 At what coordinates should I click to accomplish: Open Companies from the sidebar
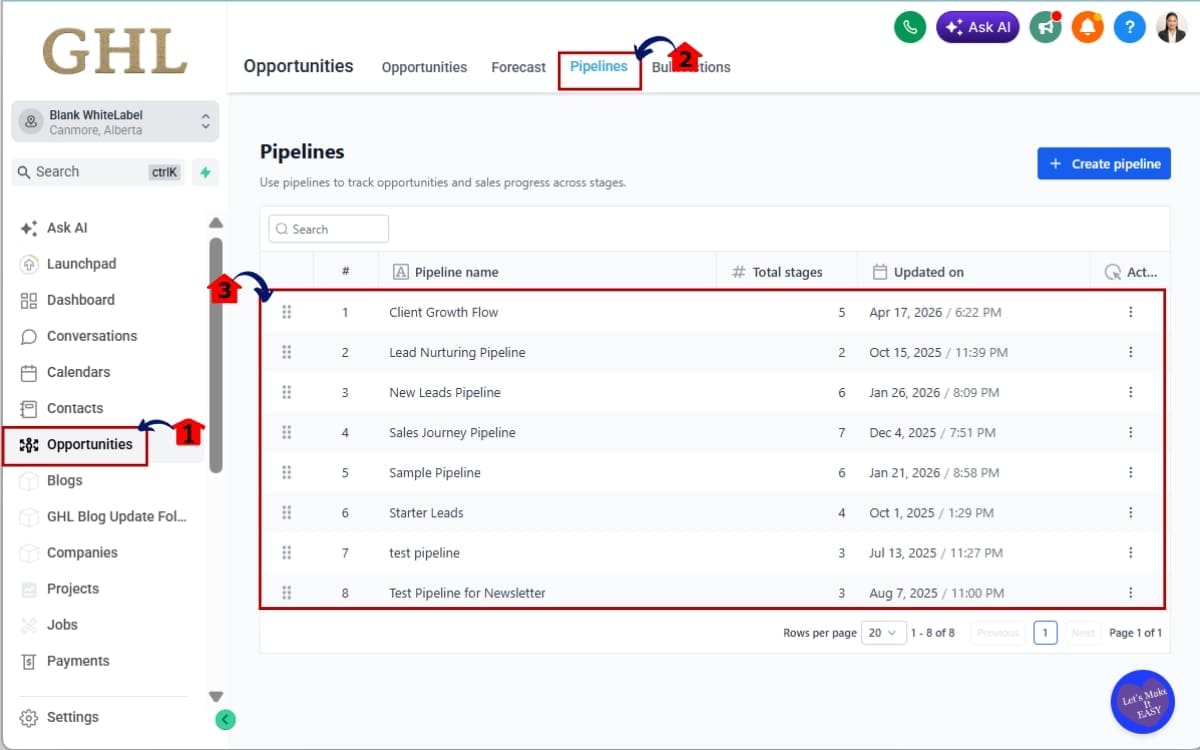pyautogui.click(x=82, y=552)
